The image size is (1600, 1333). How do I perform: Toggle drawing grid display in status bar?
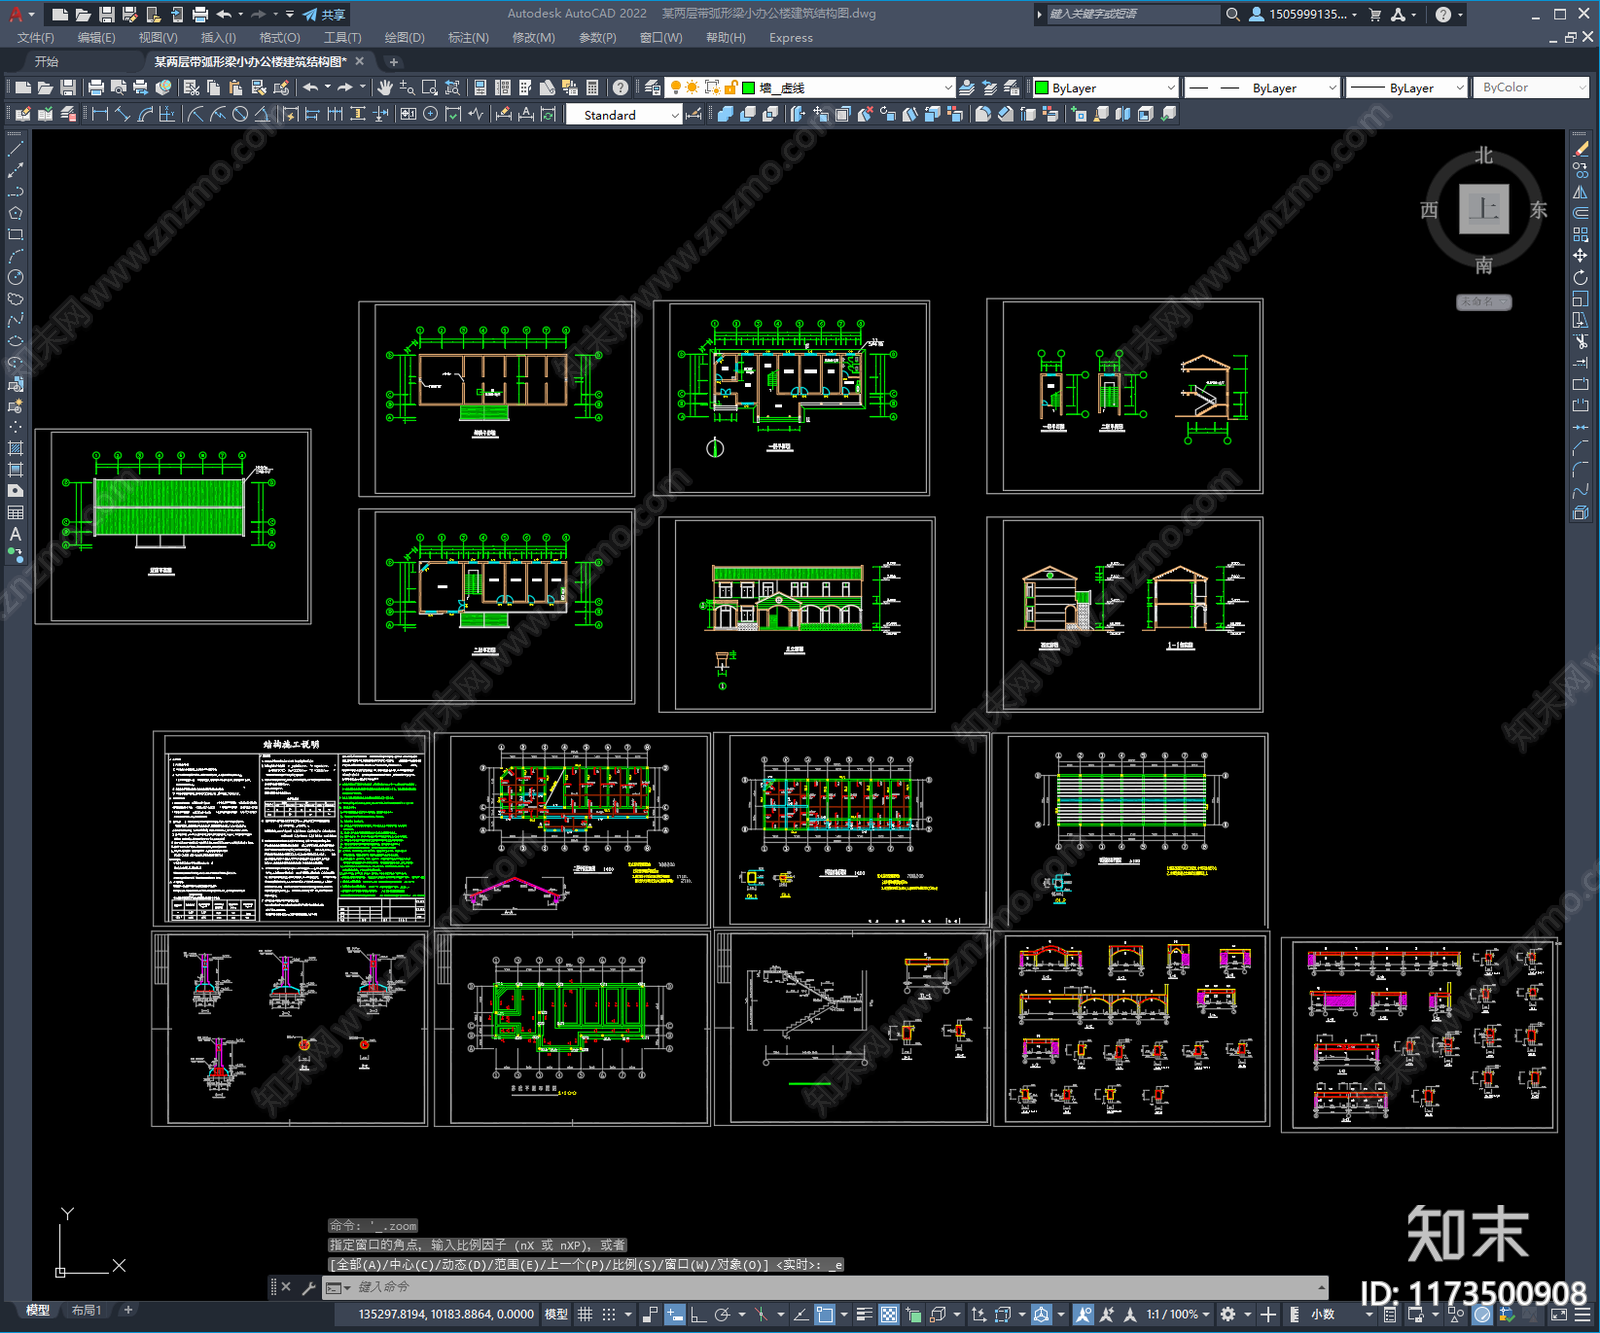point(585,1314)
